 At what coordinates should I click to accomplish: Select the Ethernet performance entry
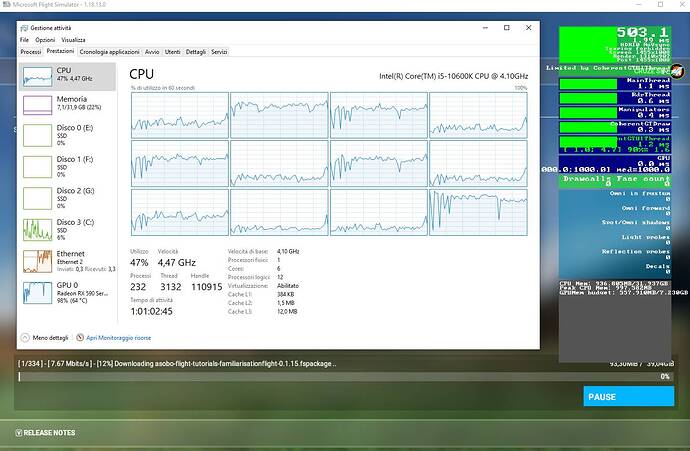(x=68, y=261)
